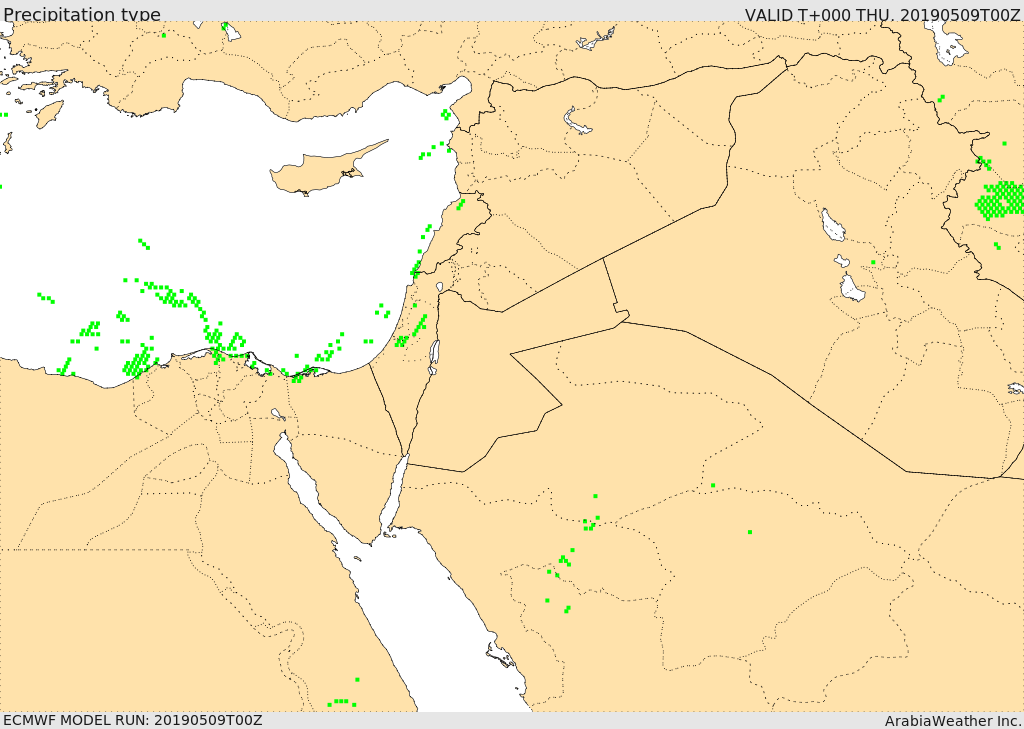Image resolution: width=1024 pixels, height=729 pixels.
Task: Click the large green precipitation cluster over Iran
Action: point(1000,200)
